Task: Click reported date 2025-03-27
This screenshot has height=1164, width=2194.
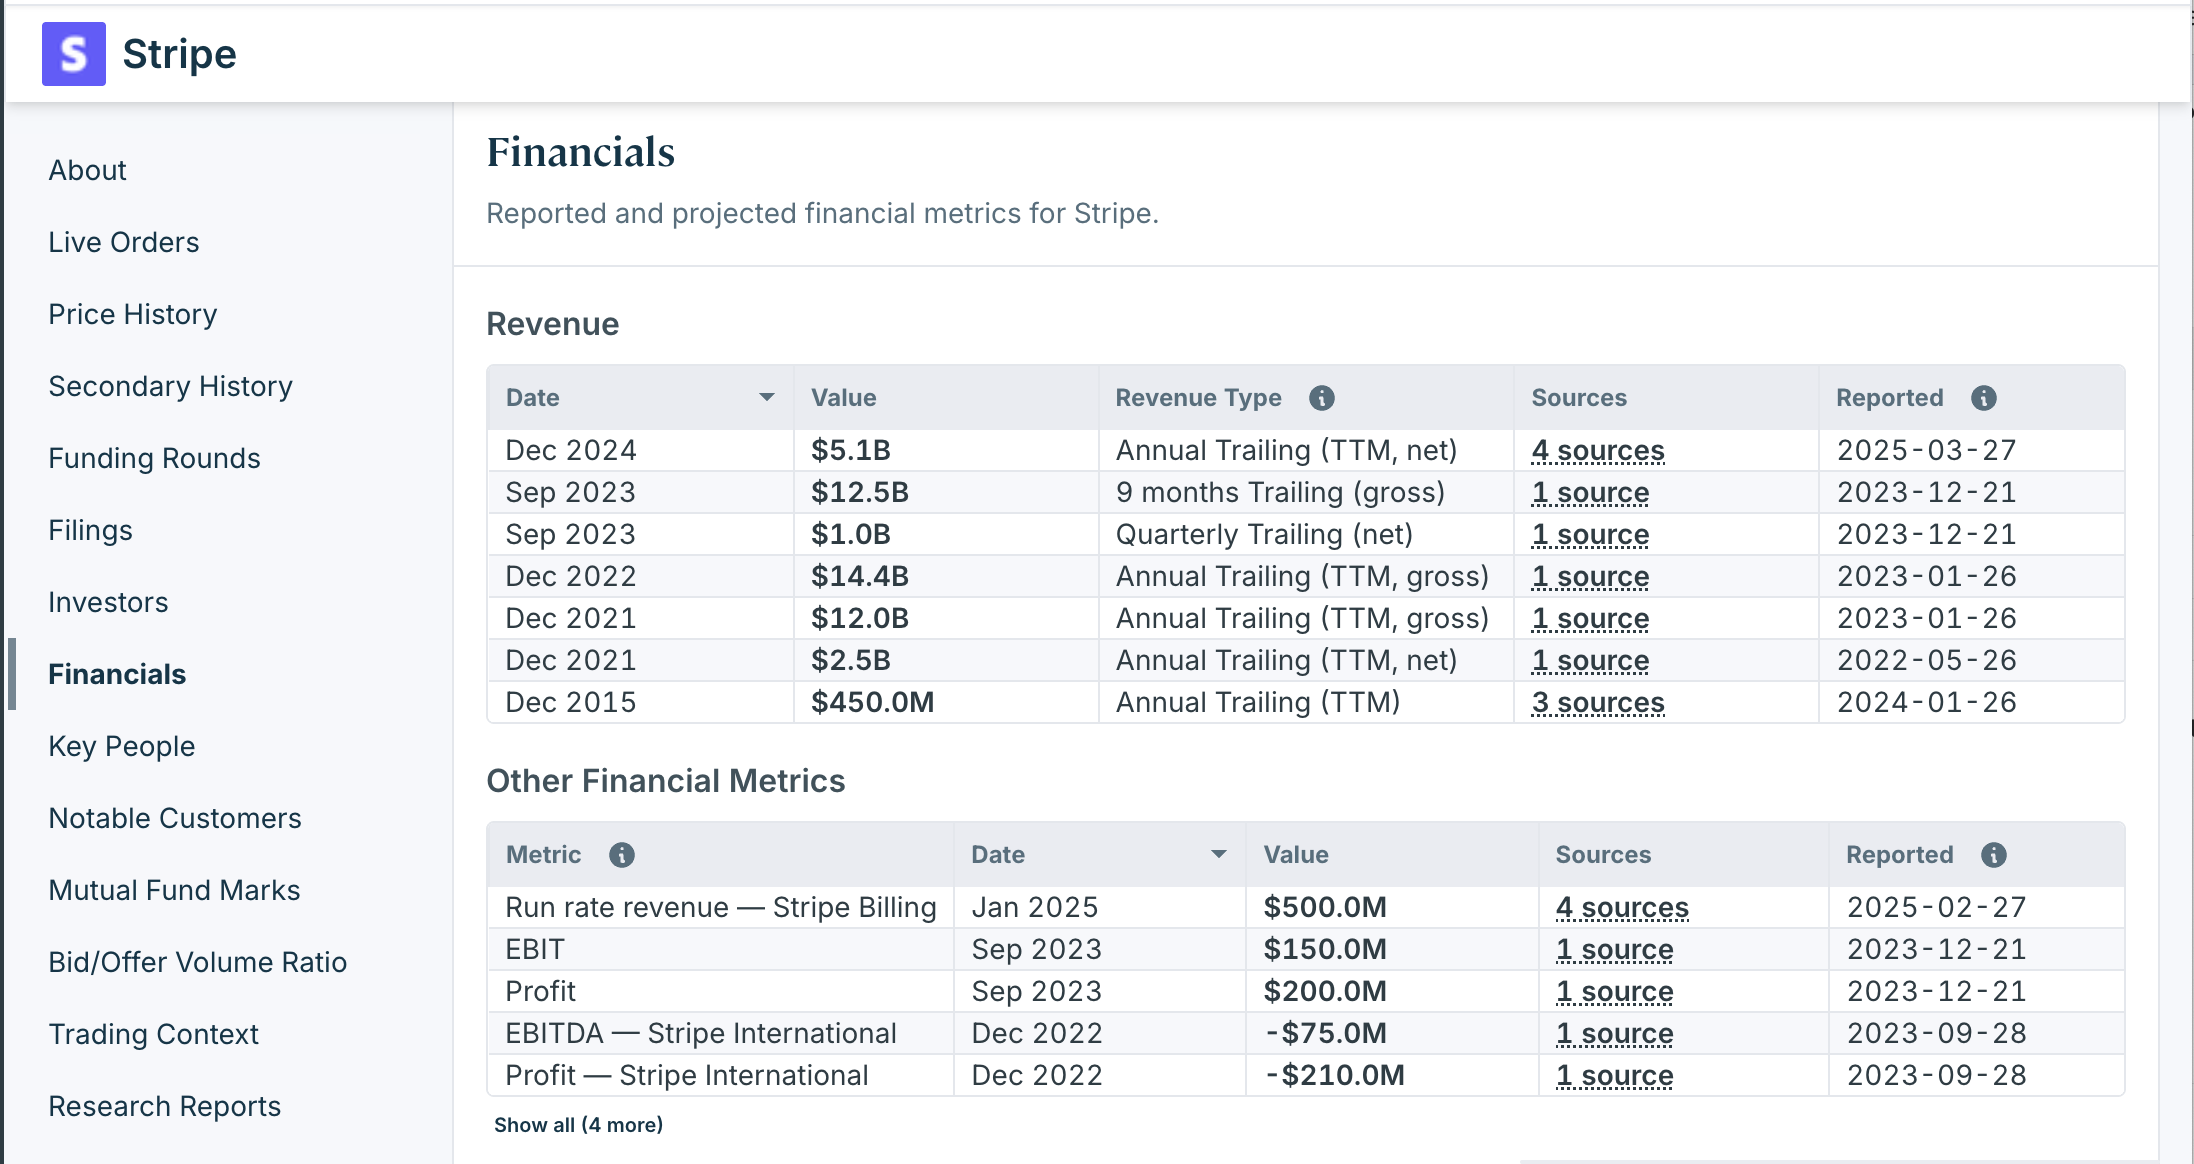Action: [1927, 451]
